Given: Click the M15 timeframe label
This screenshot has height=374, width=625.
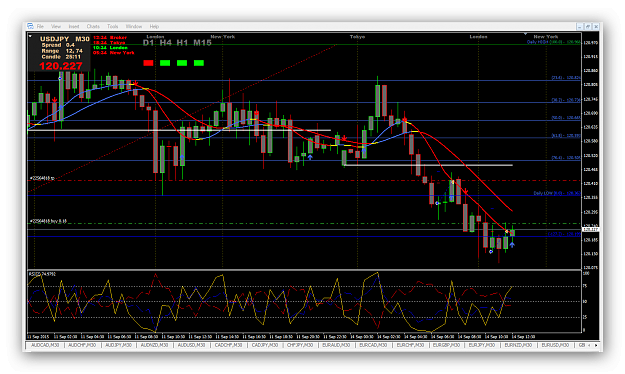Looking at the screenshot, I should tap(202, 43).
